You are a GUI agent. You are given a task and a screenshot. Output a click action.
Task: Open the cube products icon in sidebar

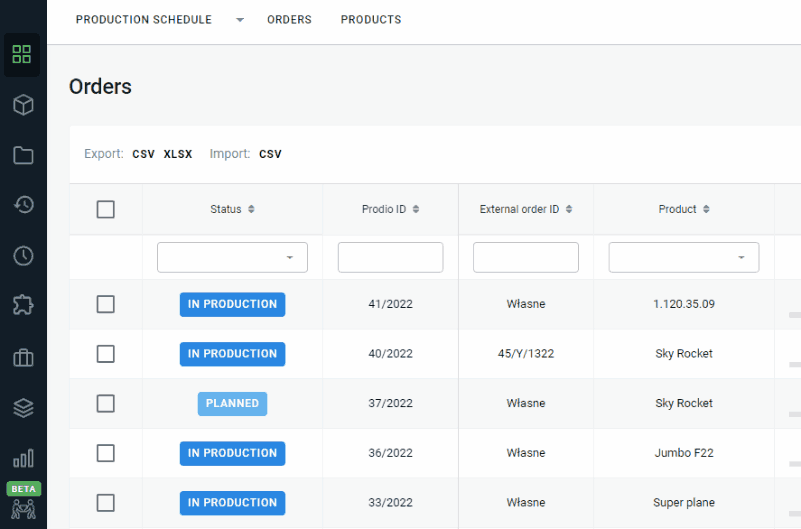click(x=23, y=105)
